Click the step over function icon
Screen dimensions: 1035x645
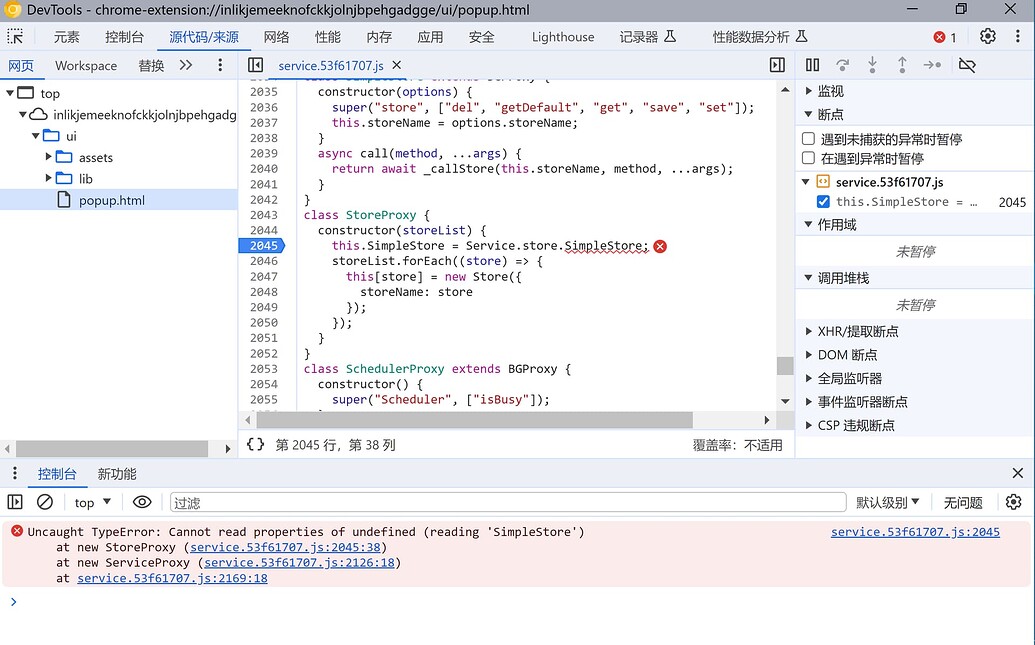click(x=842, y=65)
